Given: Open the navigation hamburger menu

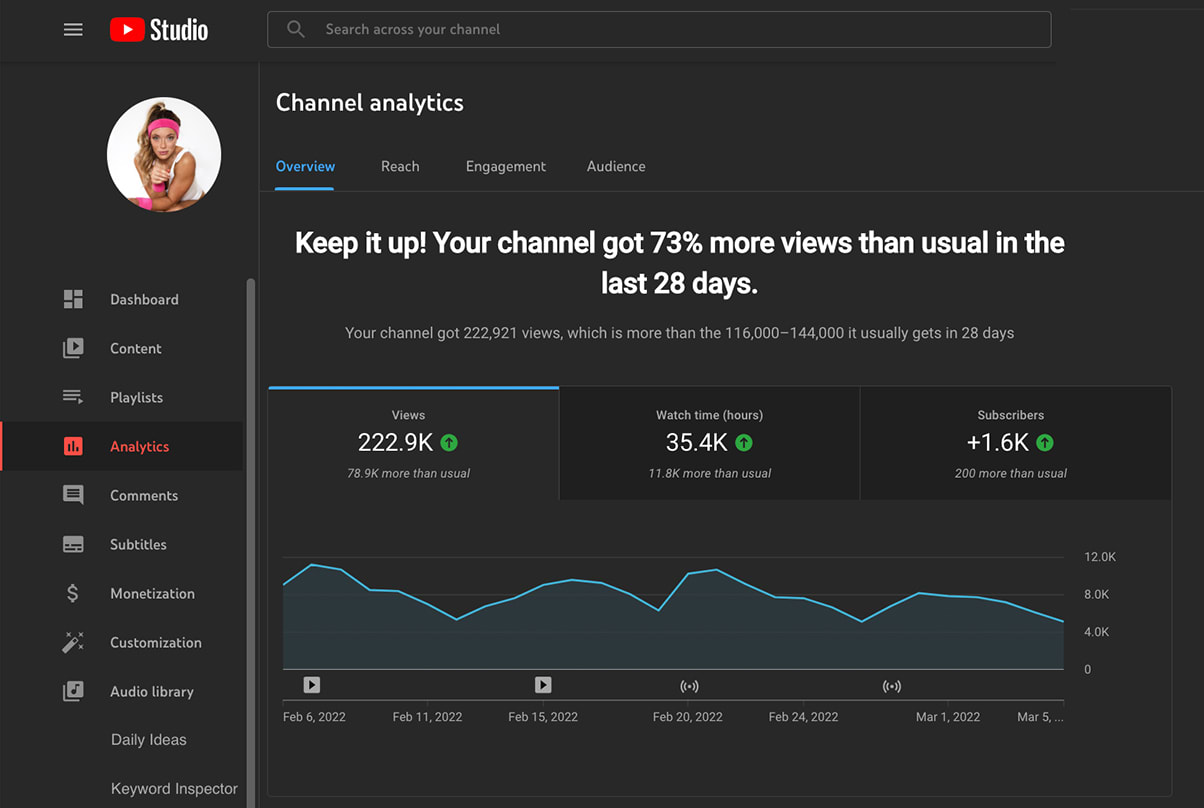Looking at the screenshot, I should tap(73, 29).
